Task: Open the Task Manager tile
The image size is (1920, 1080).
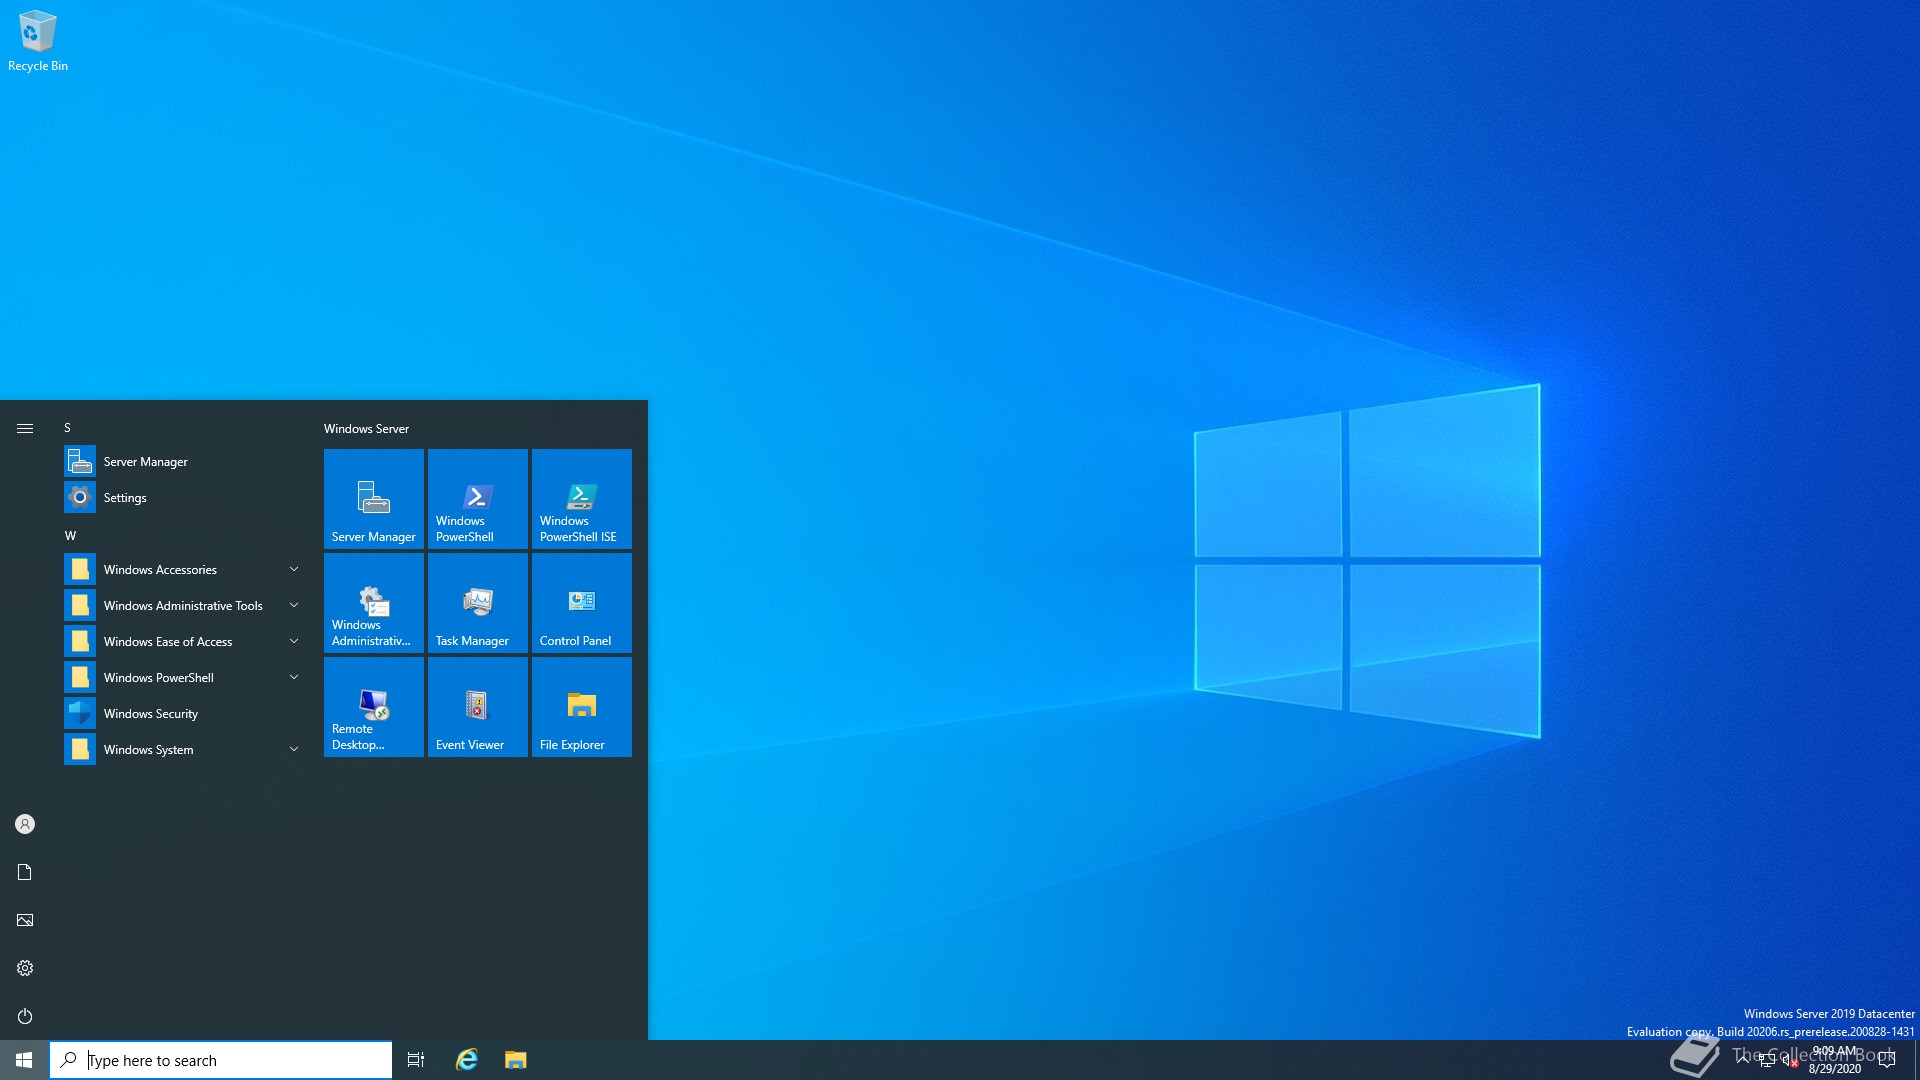Action: coord(477,602)
